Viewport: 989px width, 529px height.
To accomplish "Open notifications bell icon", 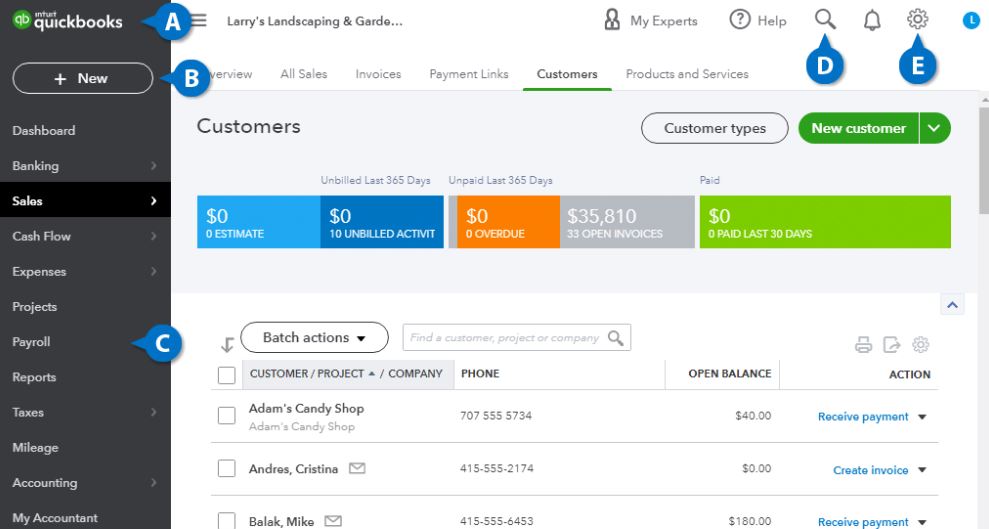I will [872, 20].
